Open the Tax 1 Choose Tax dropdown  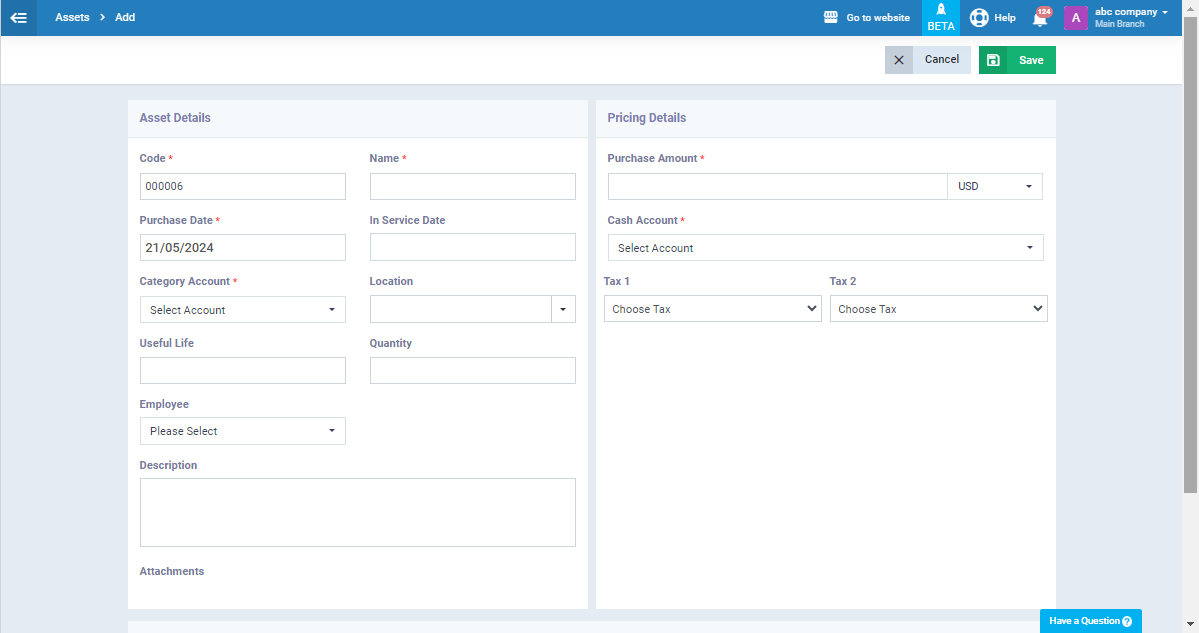(713, 309)
